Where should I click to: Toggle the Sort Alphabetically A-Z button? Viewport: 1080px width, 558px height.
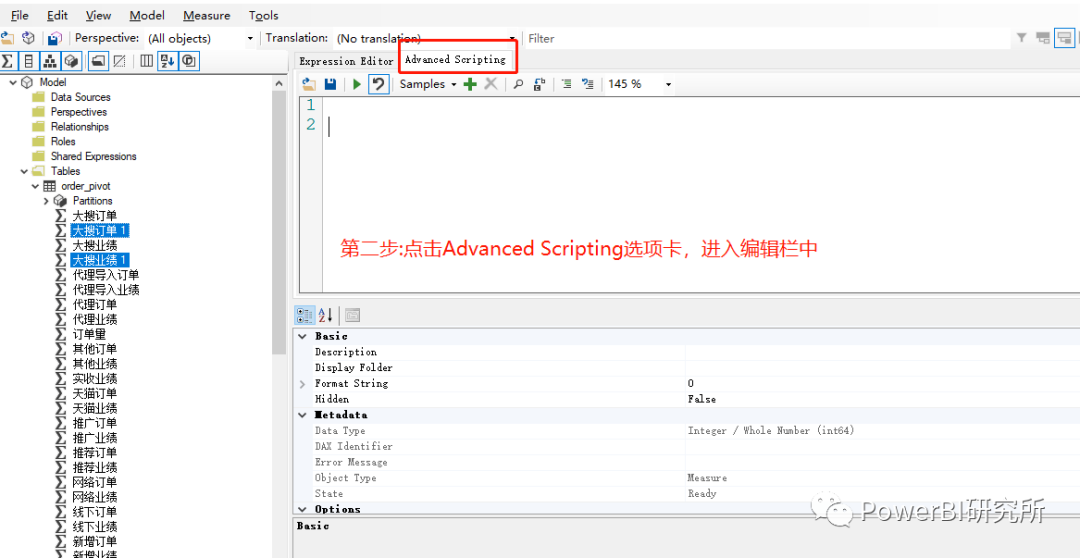167,61
